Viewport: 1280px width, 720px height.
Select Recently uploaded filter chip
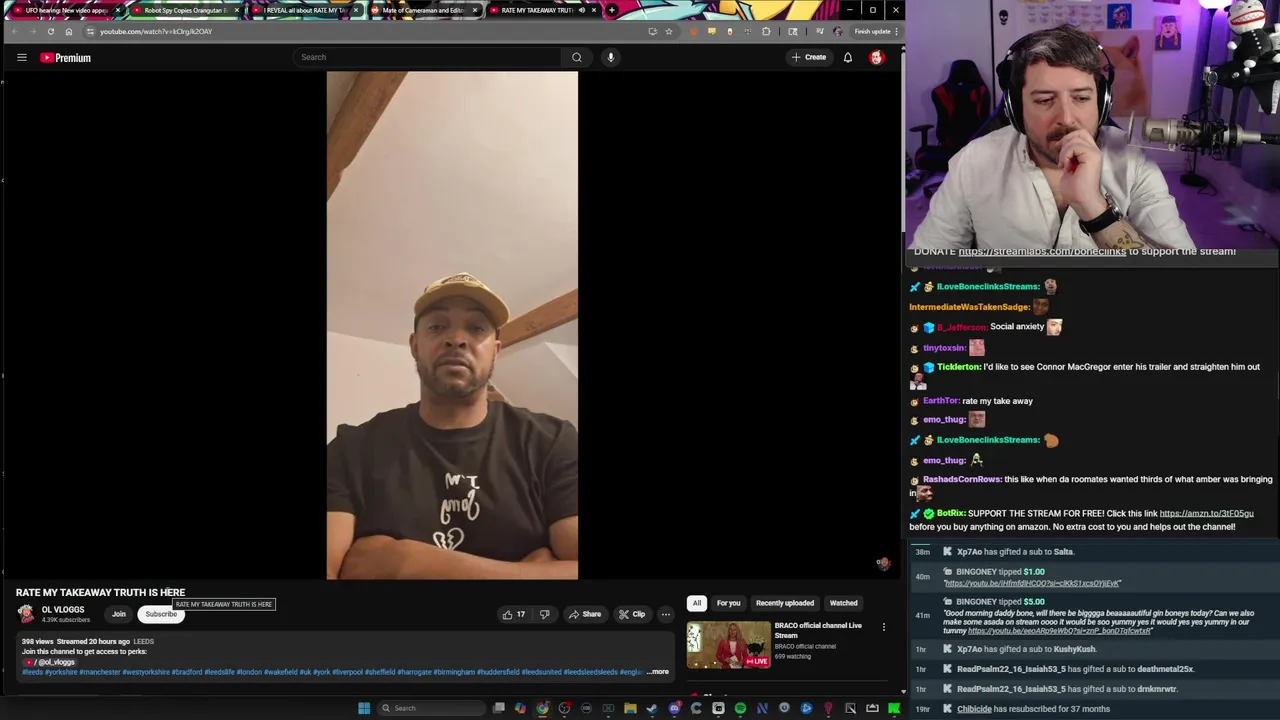point(785,603)
